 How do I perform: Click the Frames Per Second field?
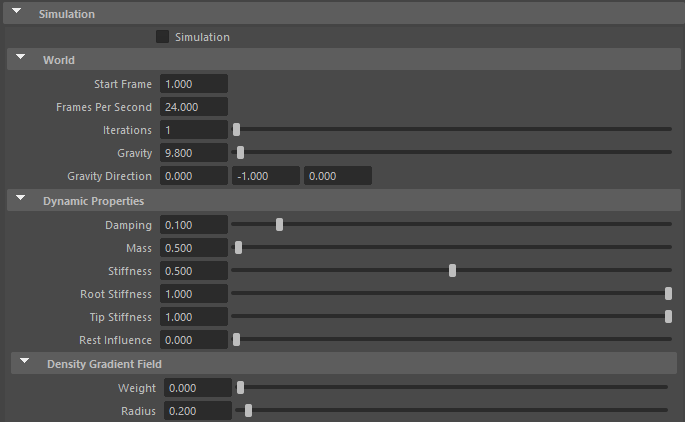pos(193,107)
